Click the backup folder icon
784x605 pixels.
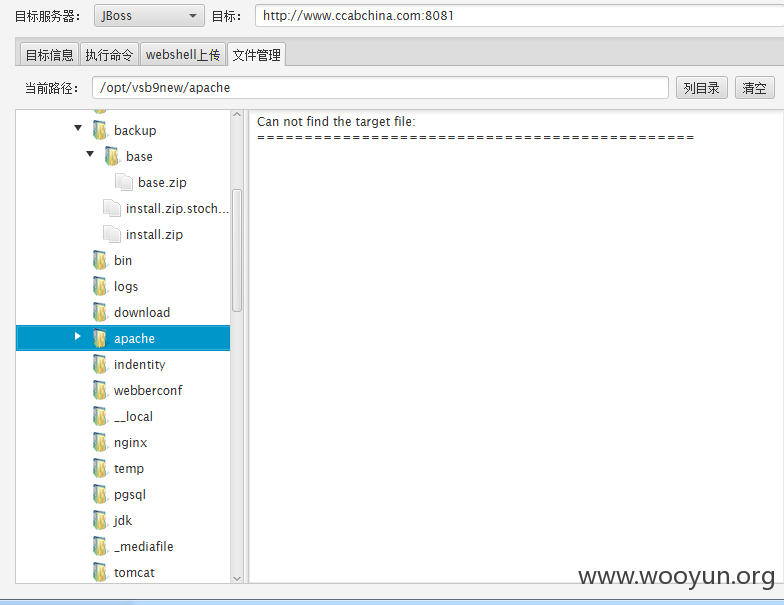100,130
